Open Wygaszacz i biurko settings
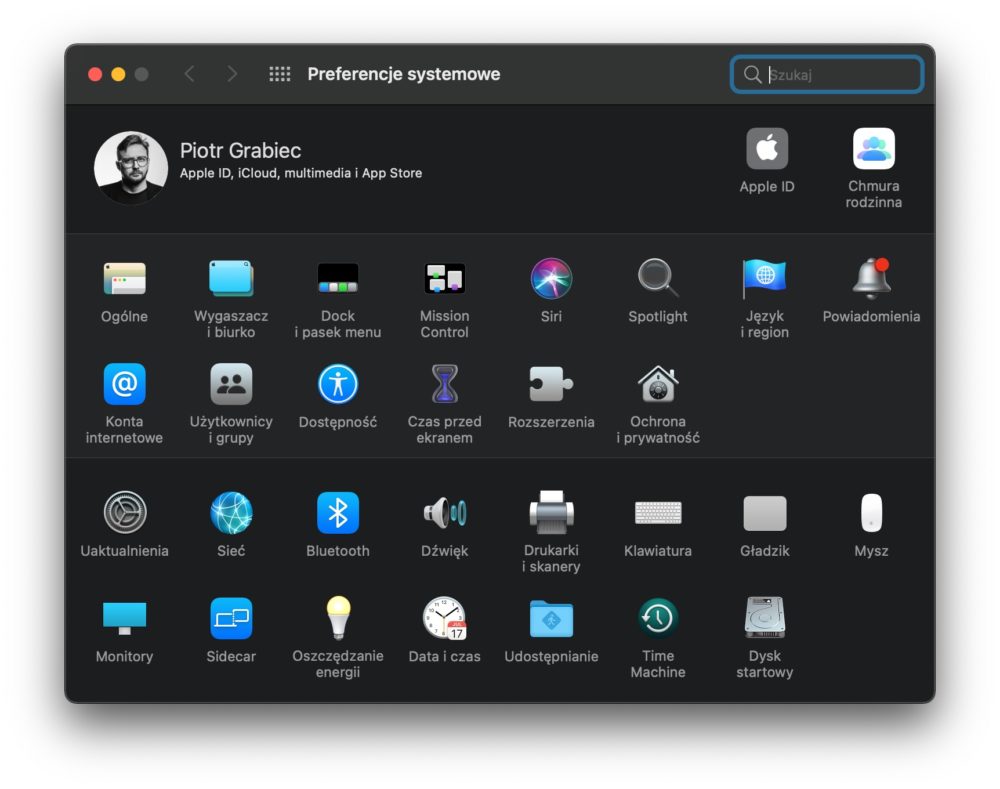This screenshot has width=1000, height=789. (x=231, y=279)
